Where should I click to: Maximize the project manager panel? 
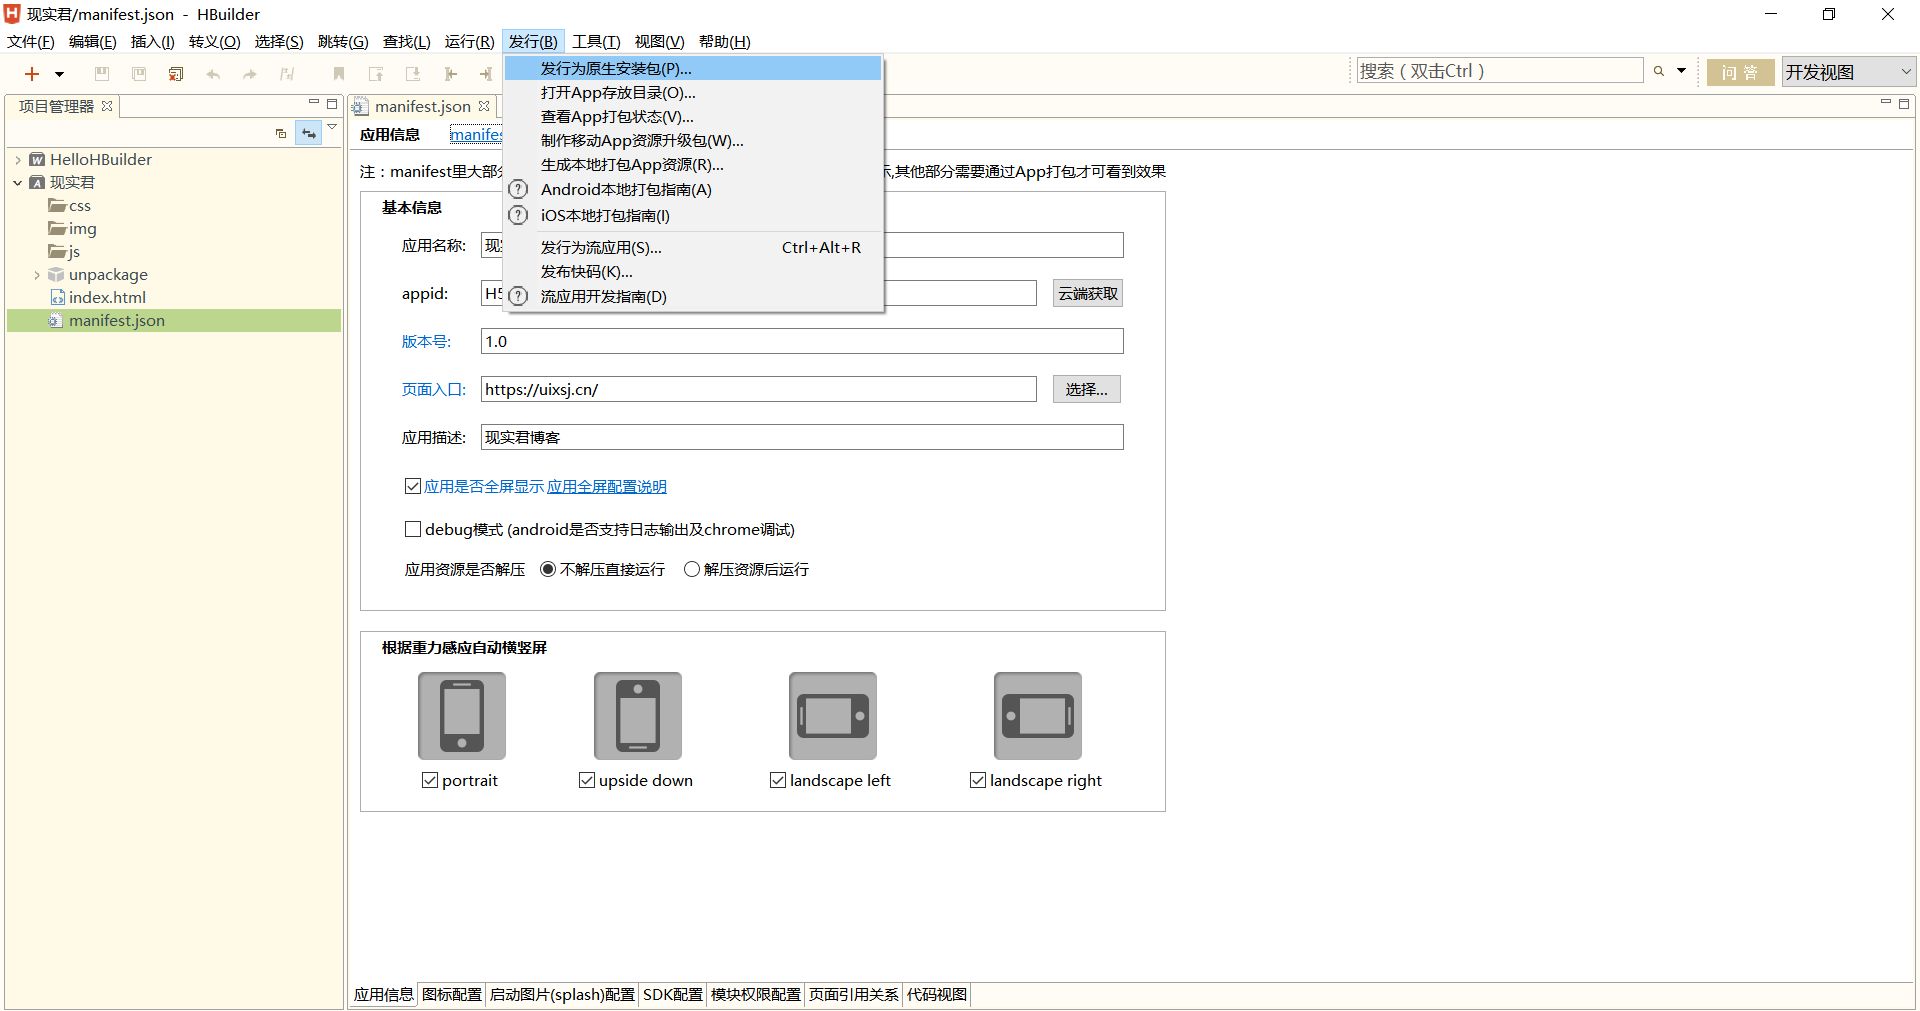(332, 104)
